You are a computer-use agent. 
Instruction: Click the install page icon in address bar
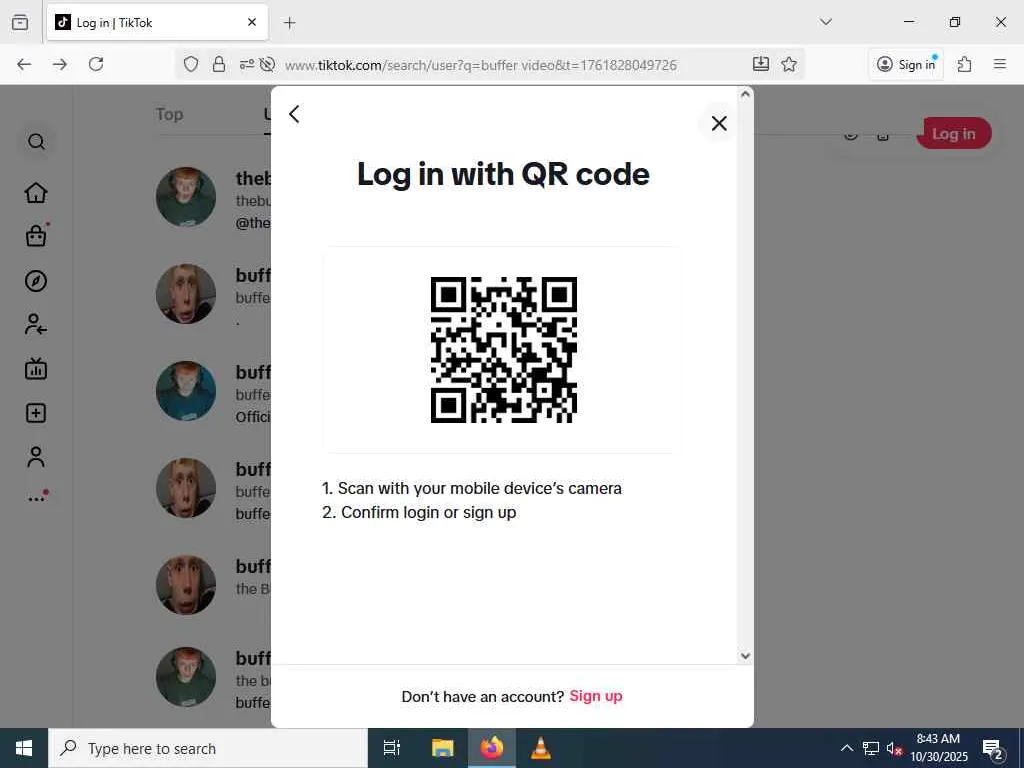coord(761,64)
